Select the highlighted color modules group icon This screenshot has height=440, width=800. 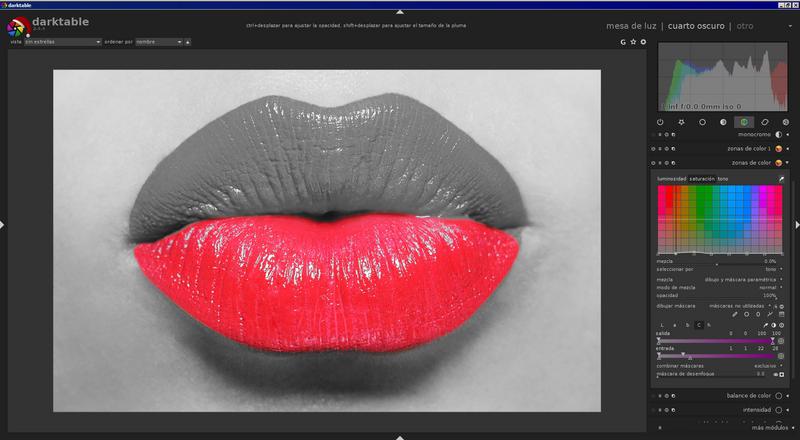(x=744, y=122)
